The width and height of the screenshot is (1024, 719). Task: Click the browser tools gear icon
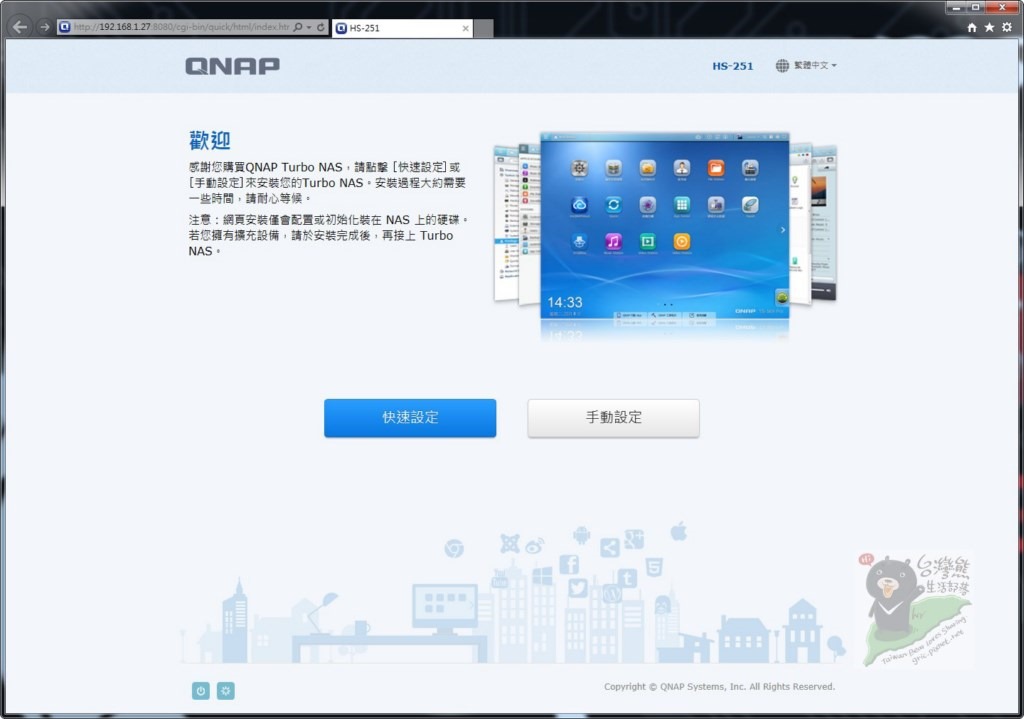1007,27
